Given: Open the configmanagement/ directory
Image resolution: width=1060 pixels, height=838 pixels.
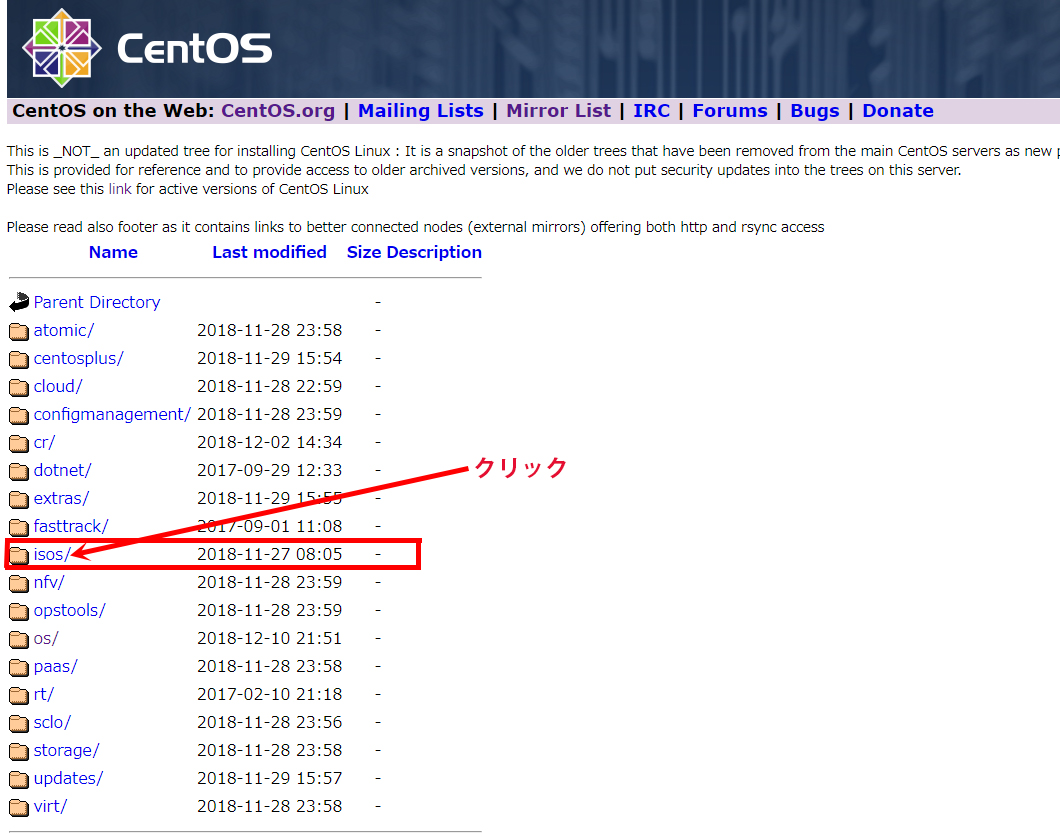Looking at the screenshot, I should (112, 414).
